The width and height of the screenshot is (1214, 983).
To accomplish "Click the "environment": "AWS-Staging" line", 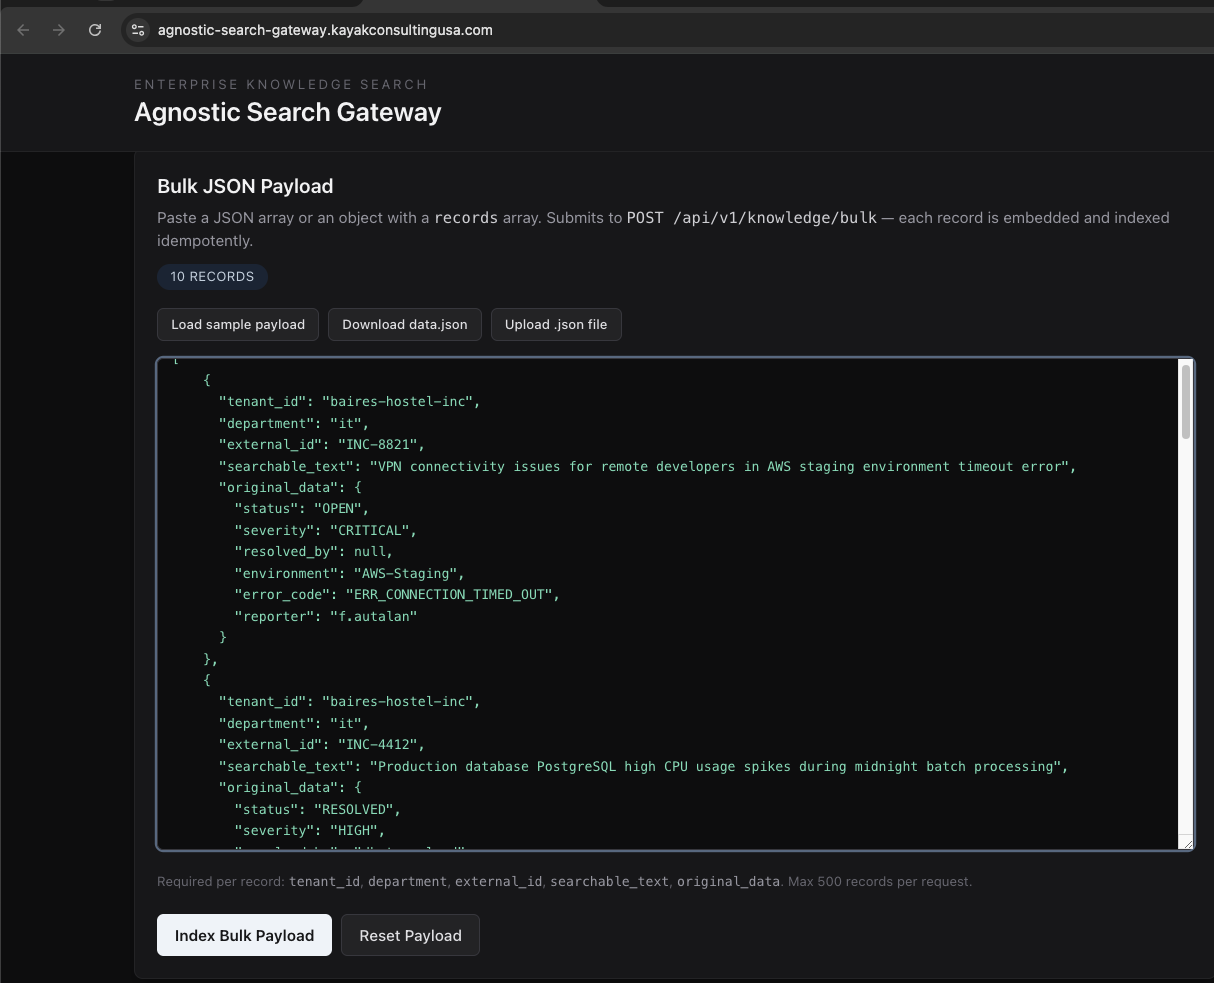I will [349, 573].
